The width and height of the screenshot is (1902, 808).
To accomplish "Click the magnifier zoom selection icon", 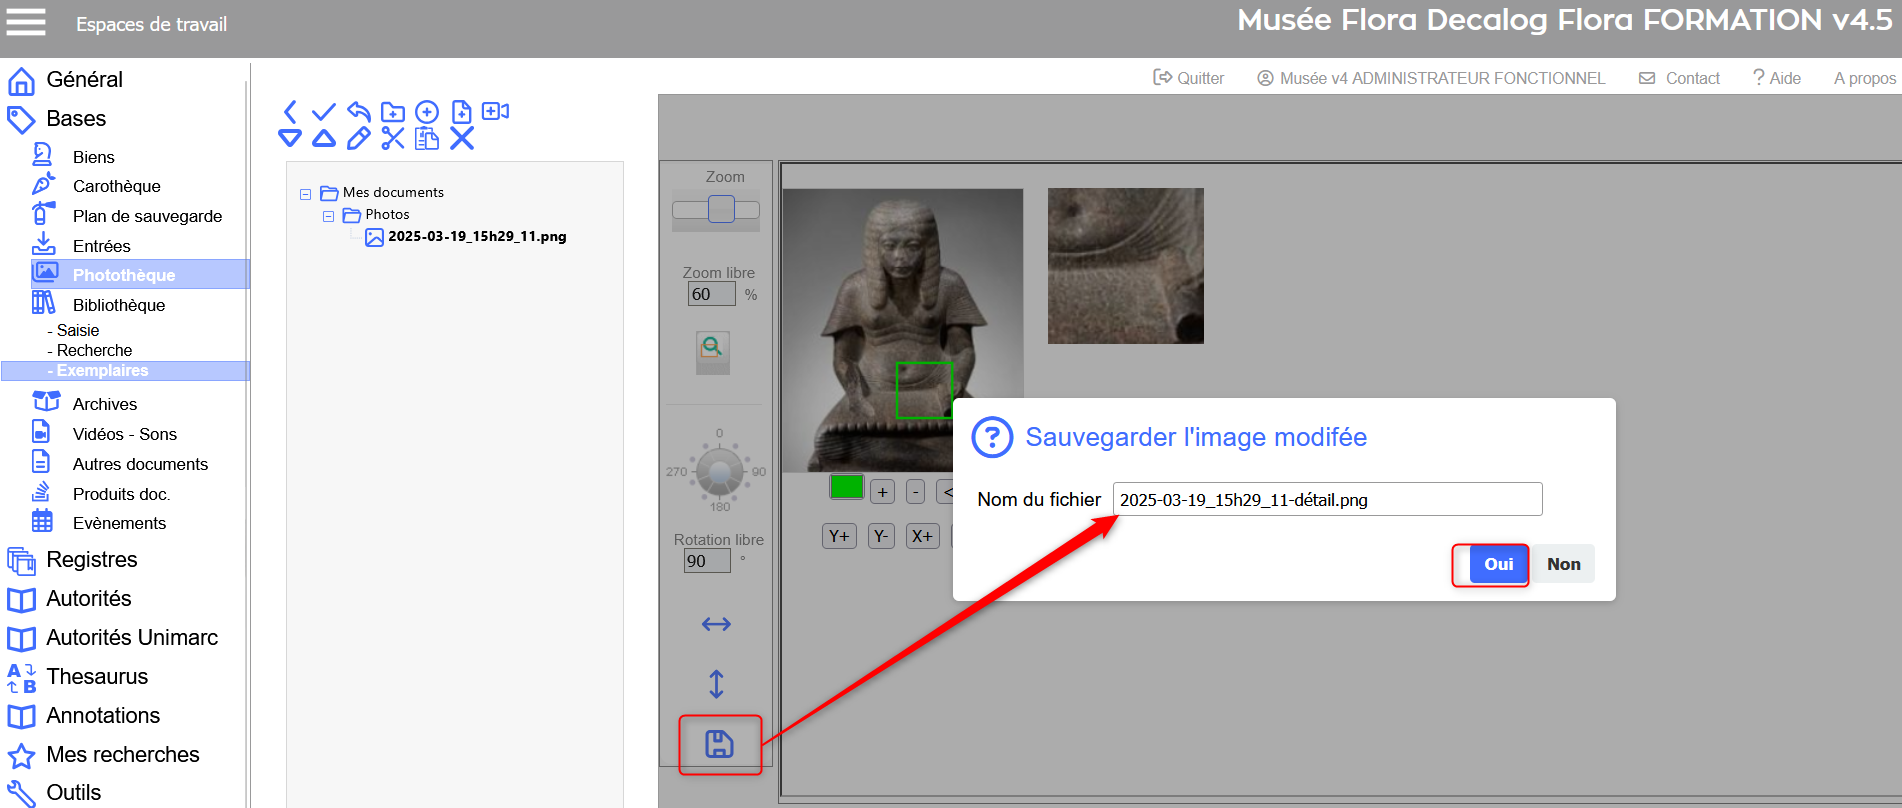I will click(x=712, y=349).
